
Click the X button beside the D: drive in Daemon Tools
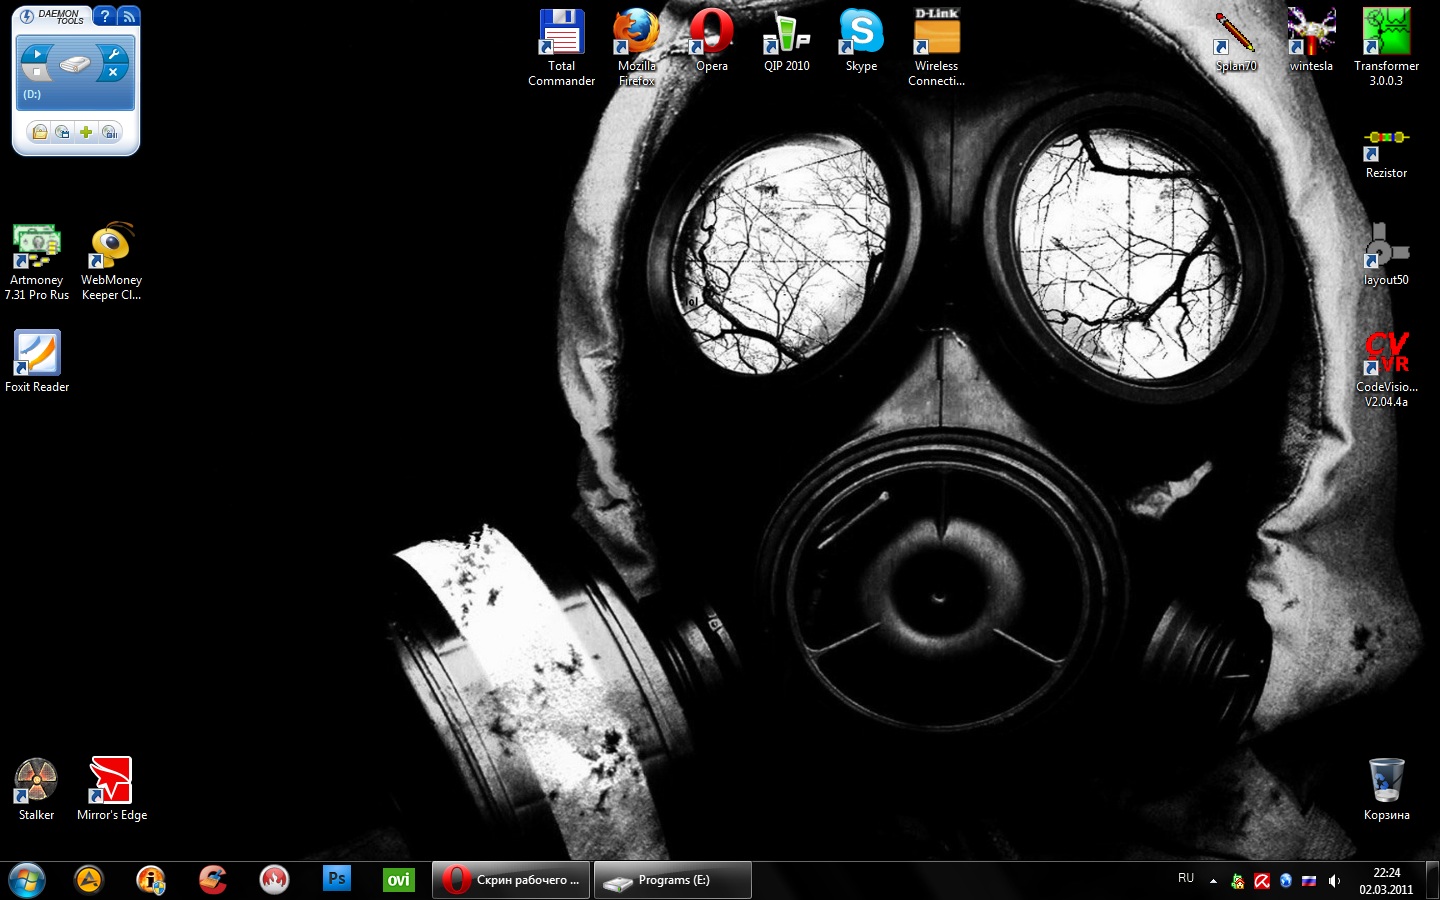click(x=113, y=72)
